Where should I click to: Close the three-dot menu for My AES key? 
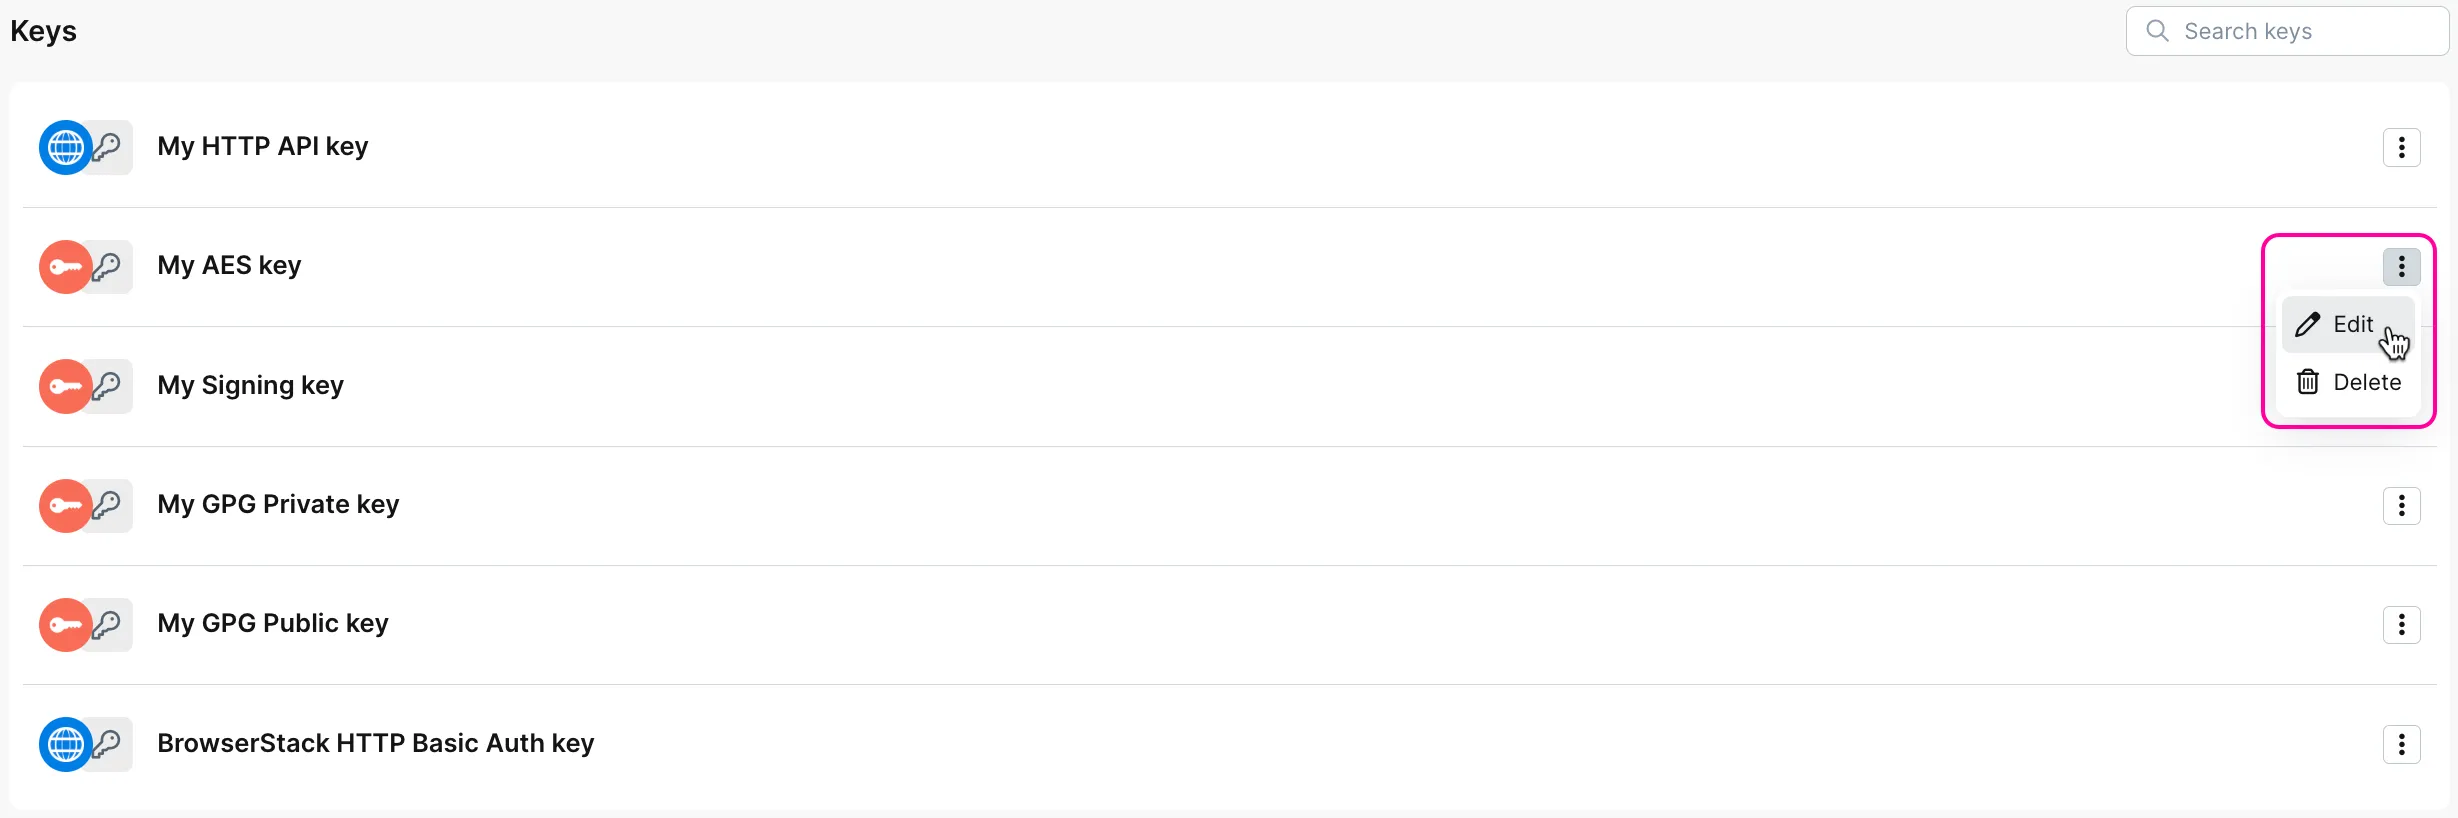2401,267
